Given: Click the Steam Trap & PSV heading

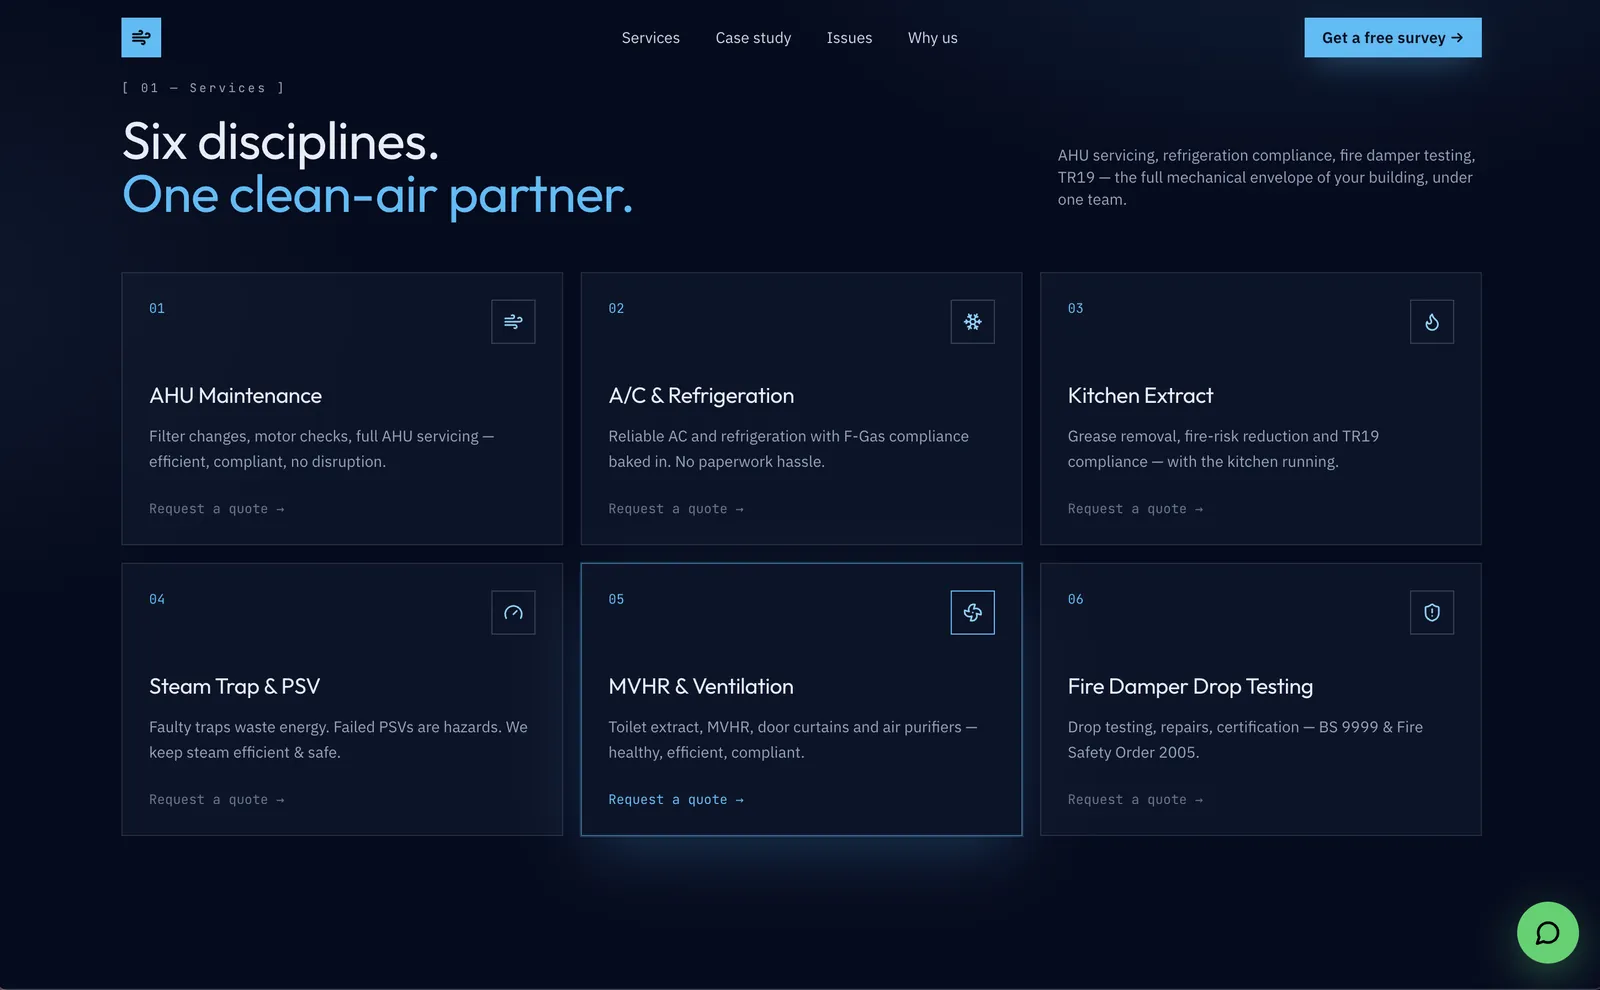Looking at the screenshot, I should click(x=234, y=687).
